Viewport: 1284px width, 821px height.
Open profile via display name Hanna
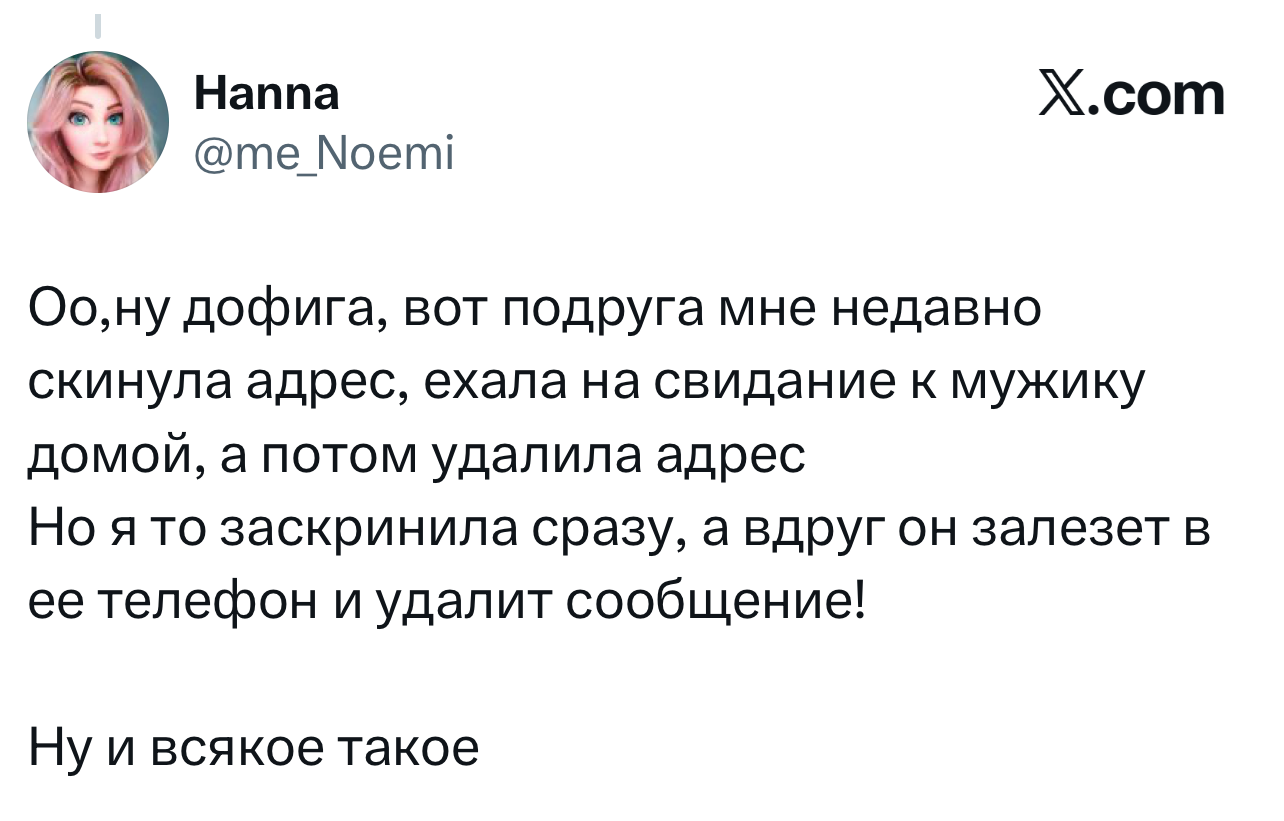point(267,97)
